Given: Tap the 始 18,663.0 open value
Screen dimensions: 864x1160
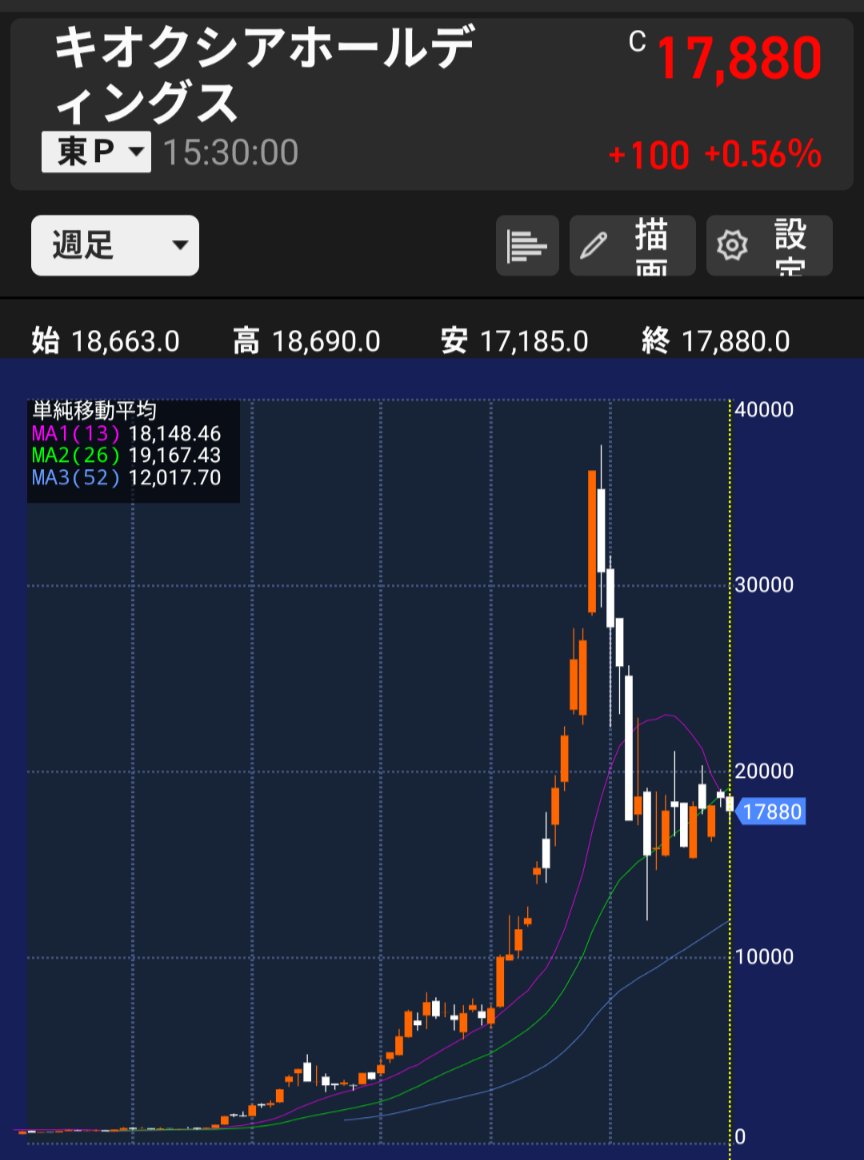Looking at the screenshot, I should [x=105, y=341].
